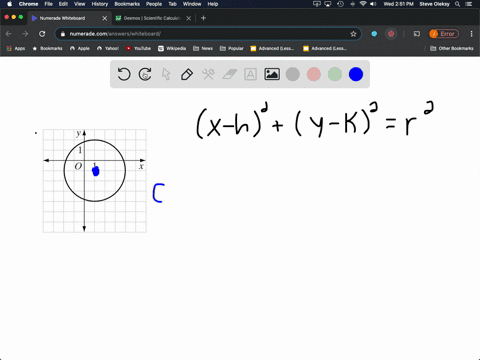Click the AirPlay display icon in menu bar
This screenshot has width=480, height=360.
328,4
